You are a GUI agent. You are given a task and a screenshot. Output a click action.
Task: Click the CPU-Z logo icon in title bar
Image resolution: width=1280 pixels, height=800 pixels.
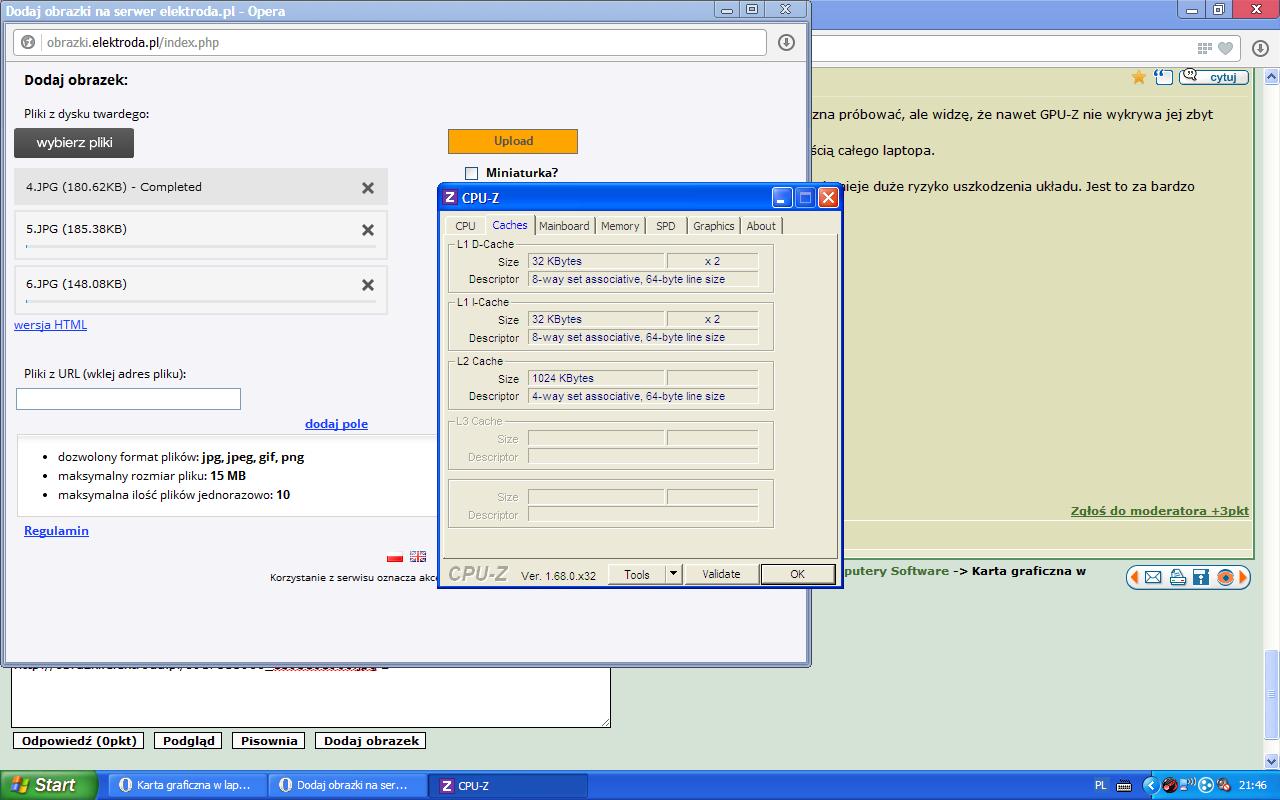coord(450,198)
